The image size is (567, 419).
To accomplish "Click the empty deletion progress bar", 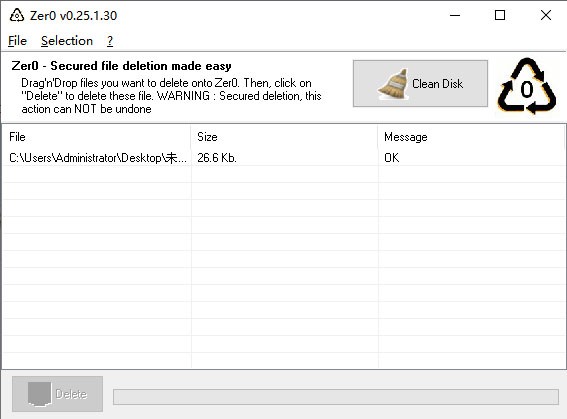I will click(336, 397).
